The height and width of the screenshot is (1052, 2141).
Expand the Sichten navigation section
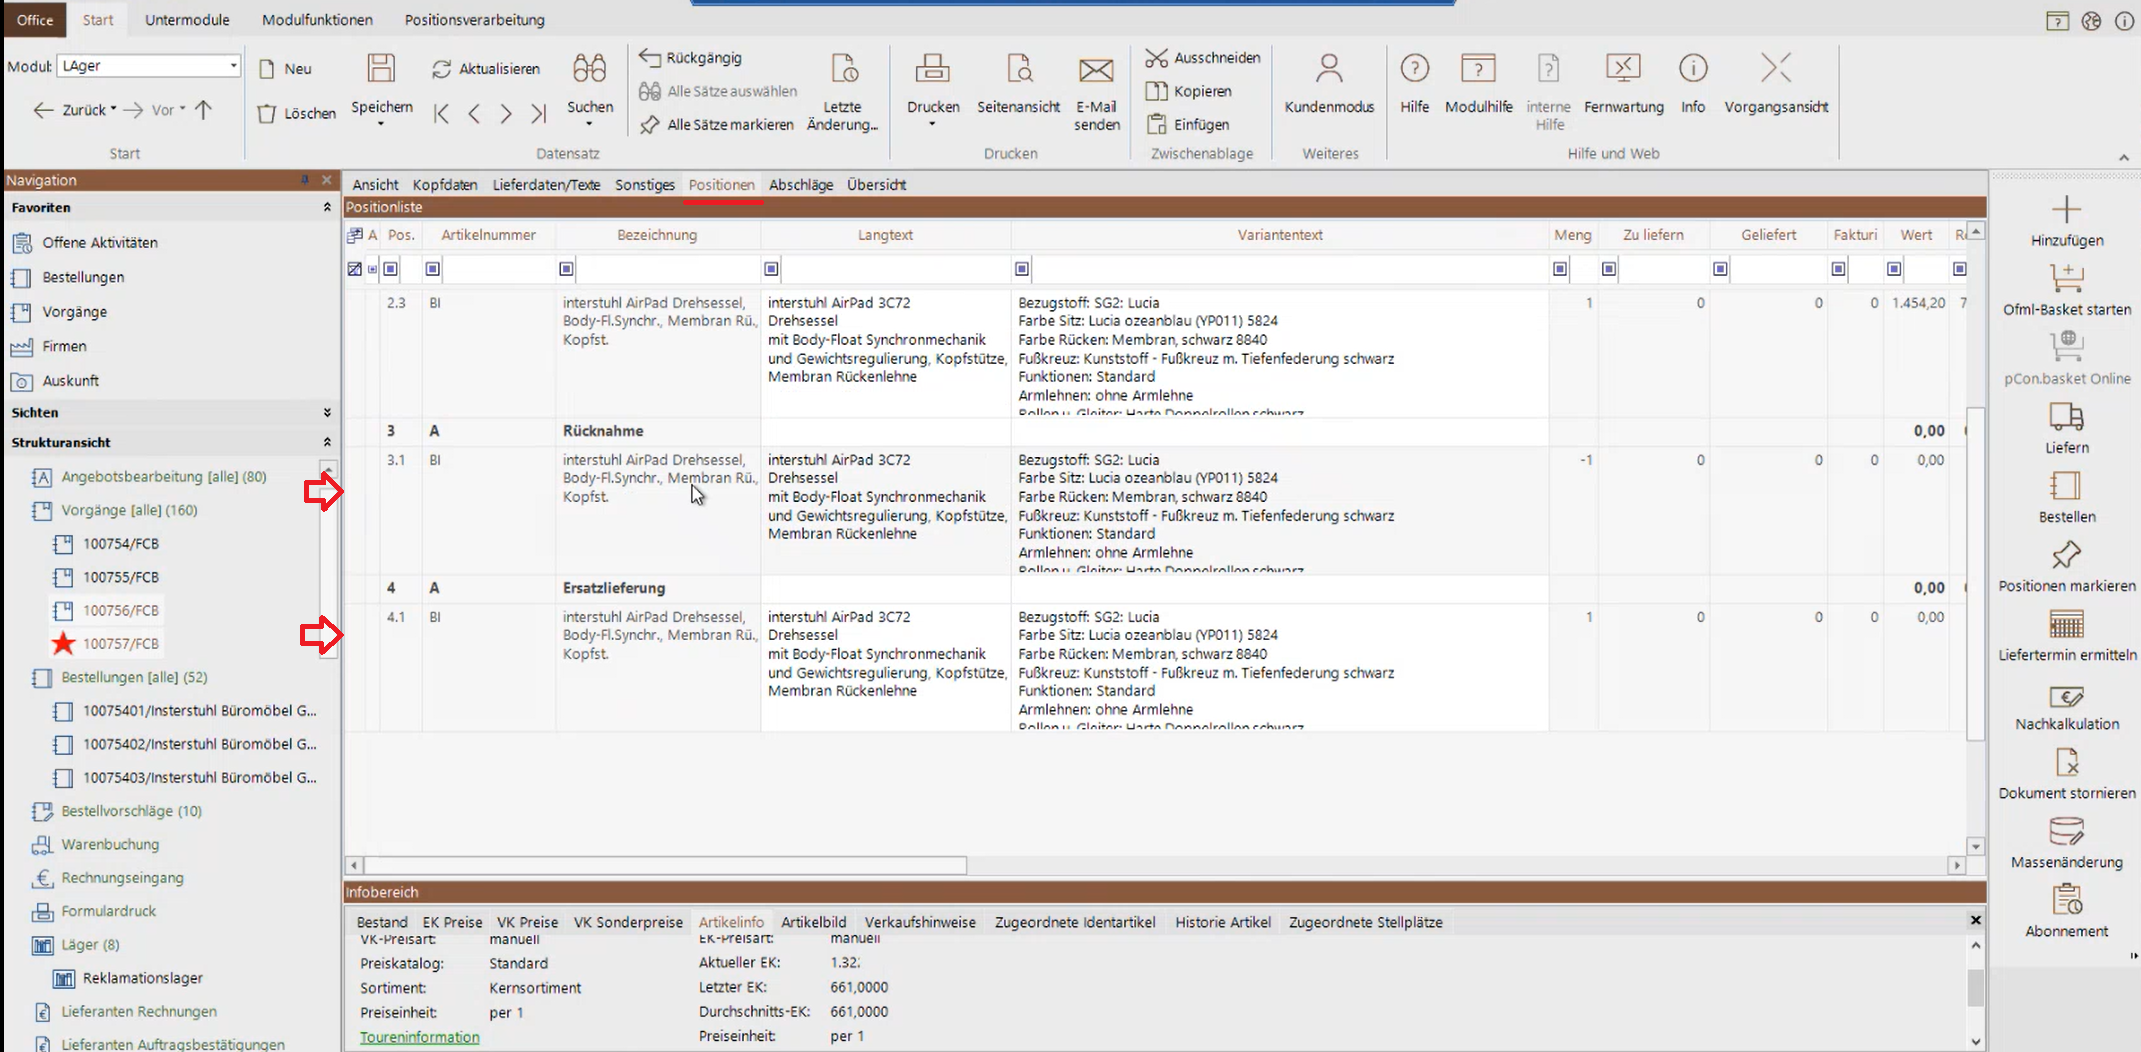click(x=326, y=413)
